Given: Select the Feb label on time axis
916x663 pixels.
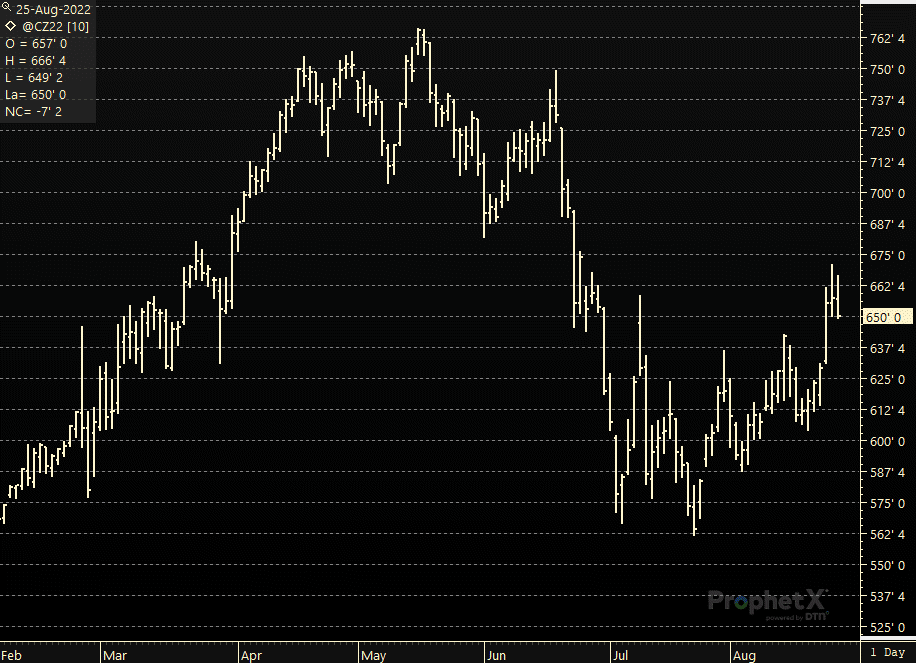Looking at the screenshot, I should [11, 655].
